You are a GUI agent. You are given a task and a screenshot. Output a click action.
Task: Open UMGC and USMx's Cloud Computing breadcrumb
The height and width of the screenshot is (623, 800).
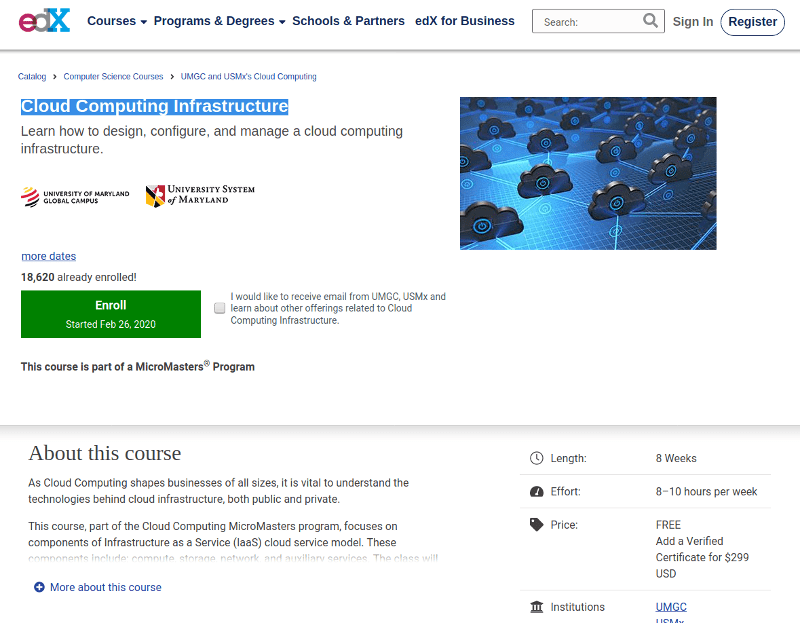(248, 77)
